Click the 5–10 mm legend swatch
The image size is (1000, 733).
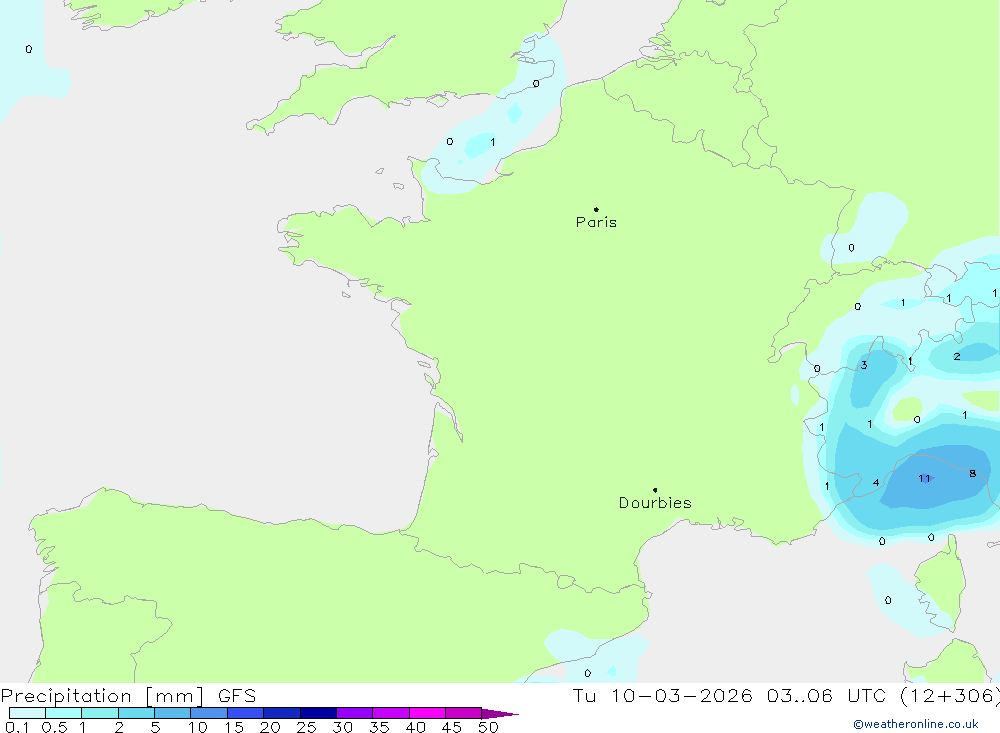[x=173, y=713]
